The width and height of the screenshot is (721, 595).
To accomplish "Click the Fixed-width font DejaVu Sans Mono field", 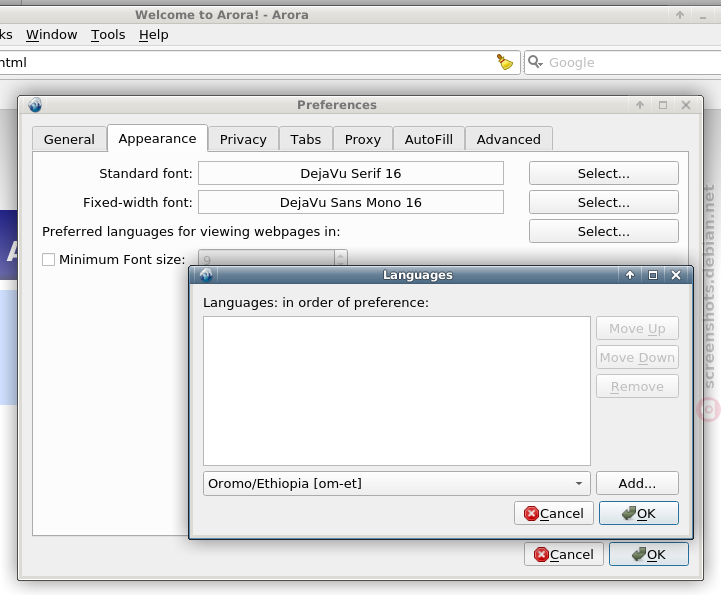I will 351,202.
